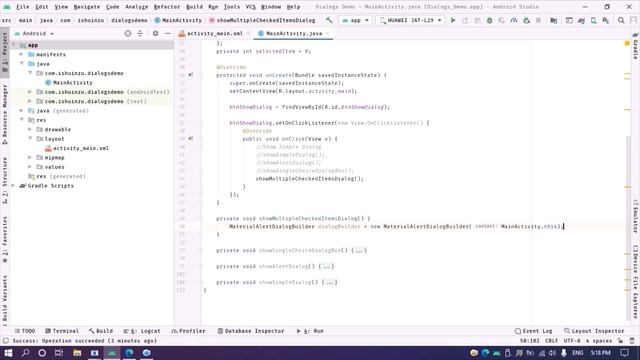Open the File menu

click(22, 7)
